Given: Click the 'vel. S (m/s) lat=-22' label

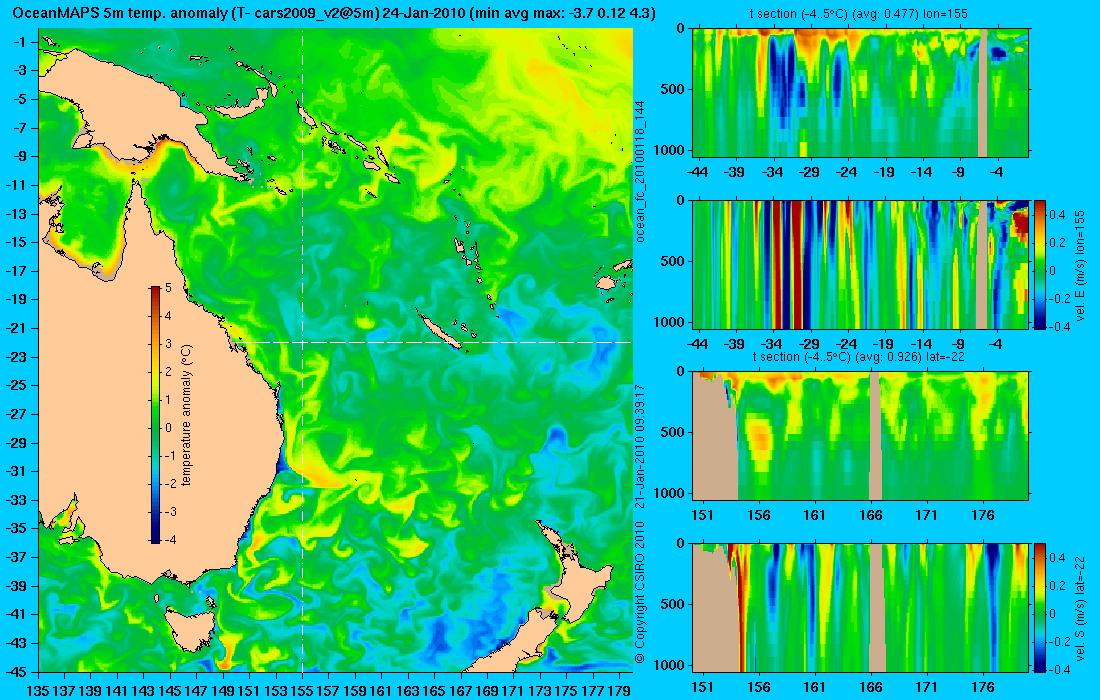Looking at the screenshot, I should pyautogui.click(x=1081, y=609).
